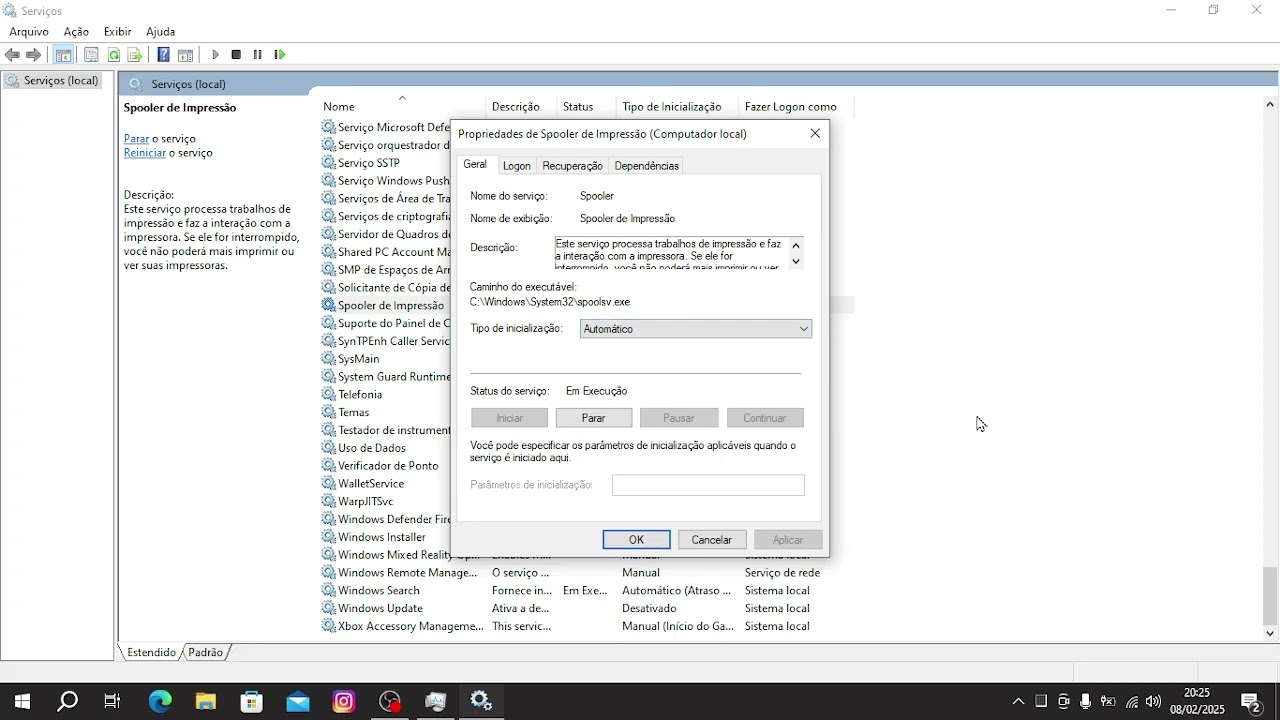Switch to the Logon tab
This screenshot has width=1280, height=720.
tap(516, 166)
